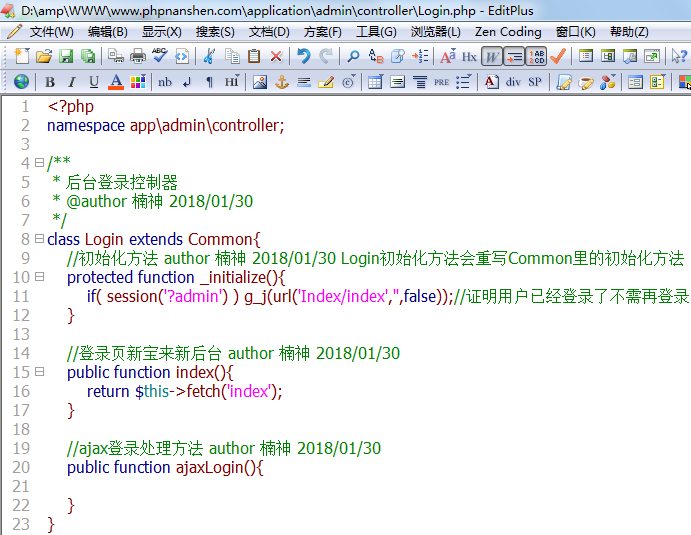Open the 搜索(S) menu
The width and height of the screenshot is (691, 535).
tap(215, 32)
